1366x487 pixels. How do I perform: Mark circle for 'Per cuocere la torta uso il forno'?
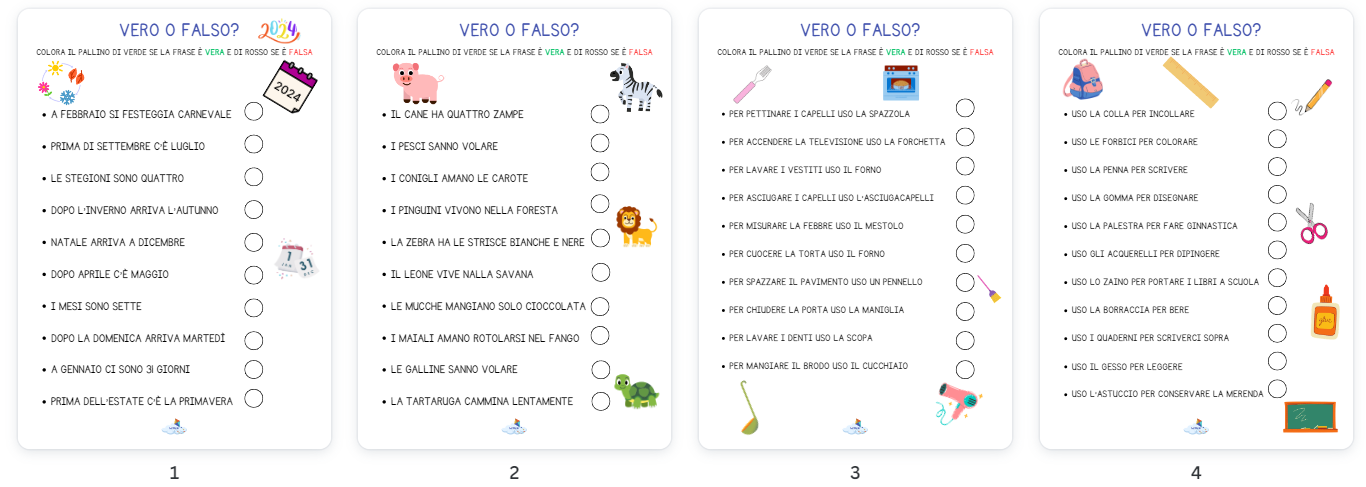(965, 253)
